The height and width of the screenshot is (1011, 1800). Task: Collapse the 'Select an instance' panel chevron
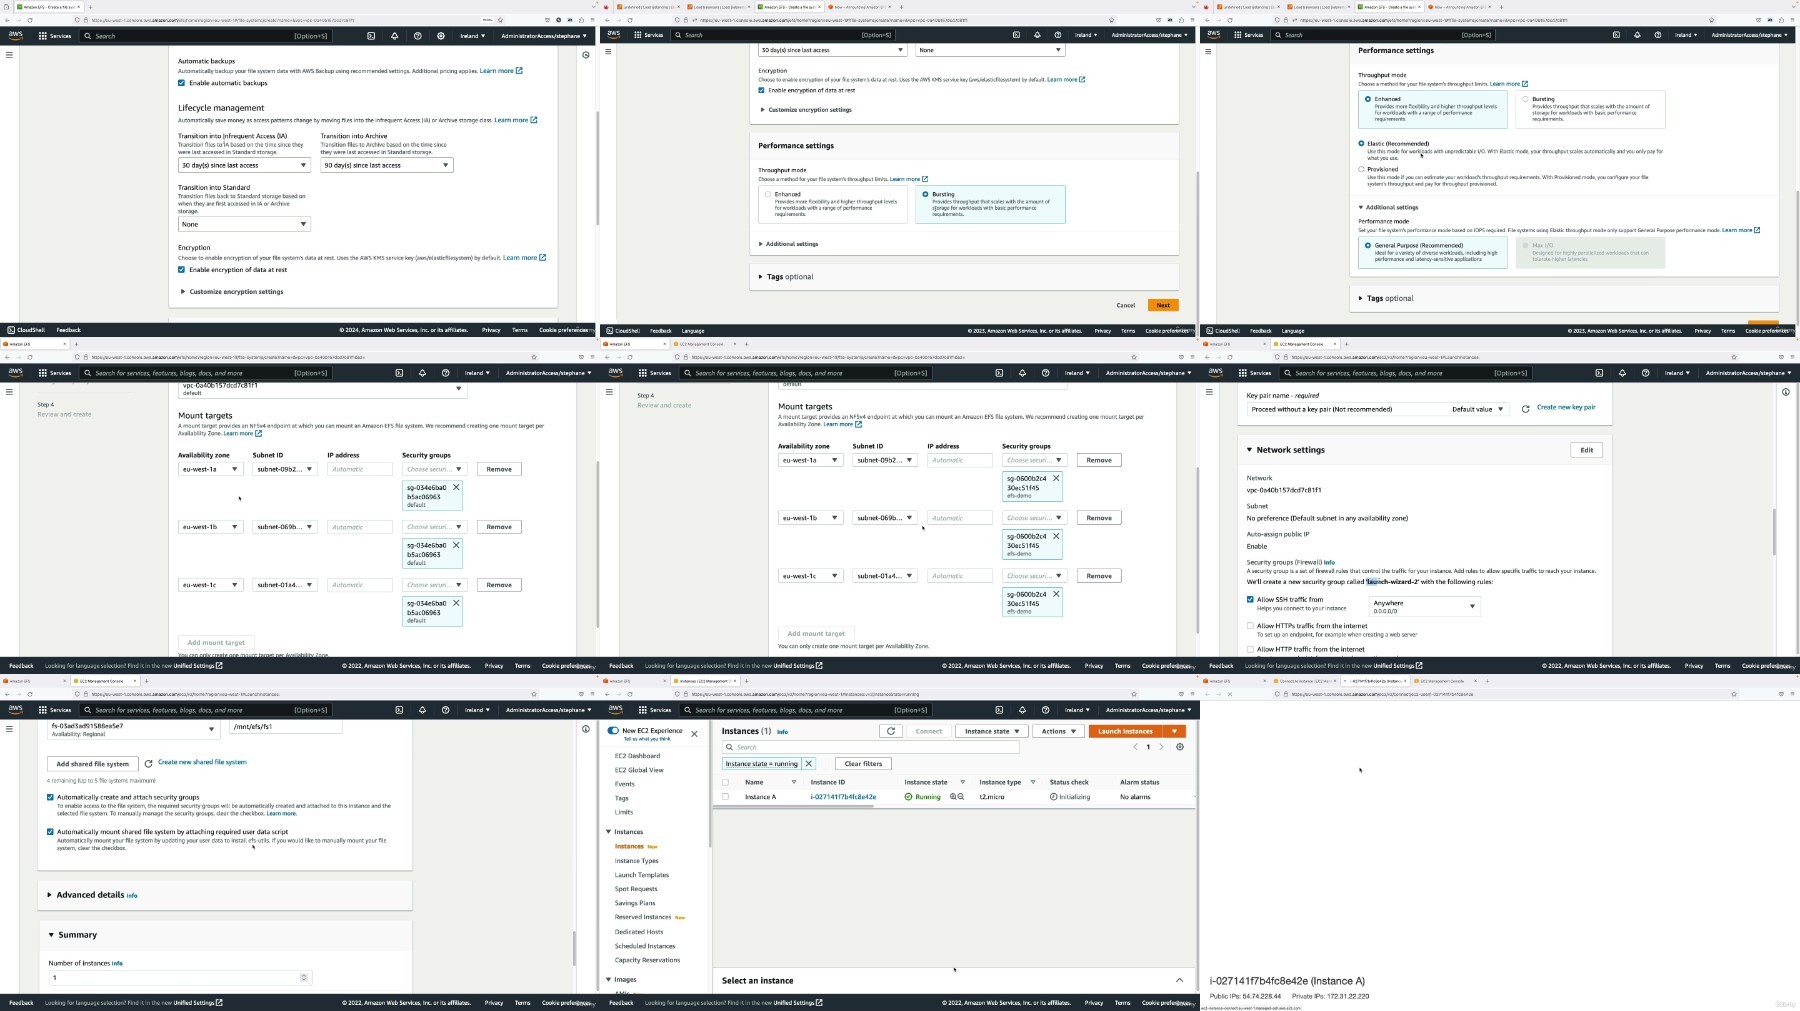pyautogui.click(x=1179, y=980)
